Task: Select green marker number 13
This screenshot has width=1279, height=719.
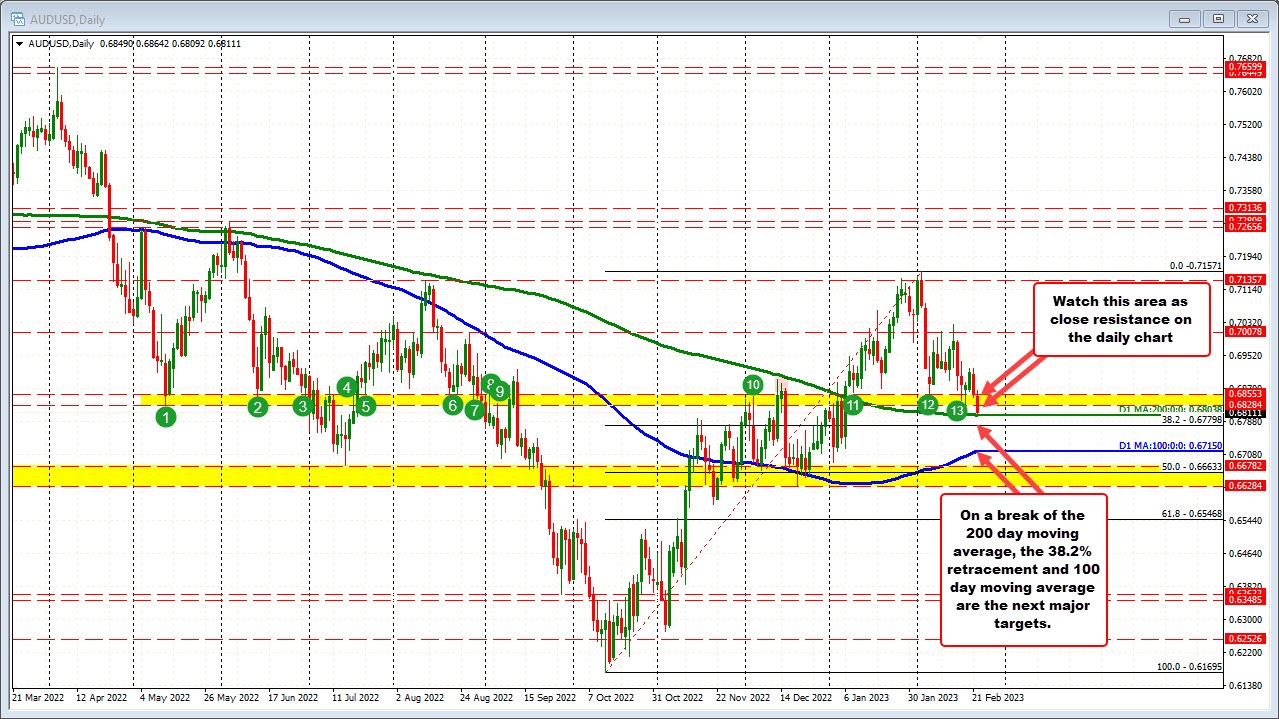Action: 956,411
